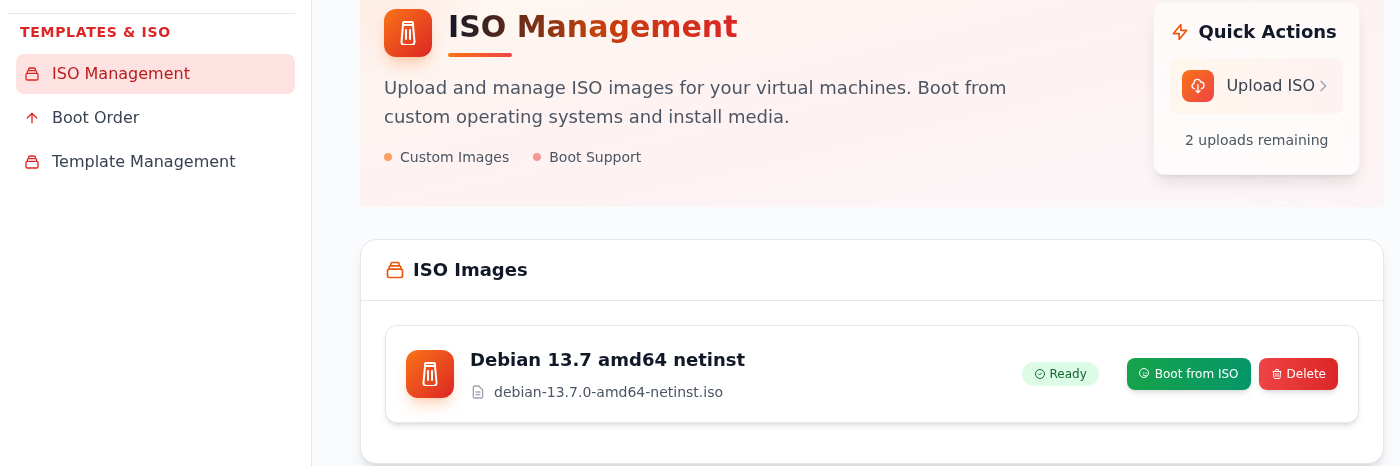Click the Quick Actions lightning bolt icon

(1180, 32)
